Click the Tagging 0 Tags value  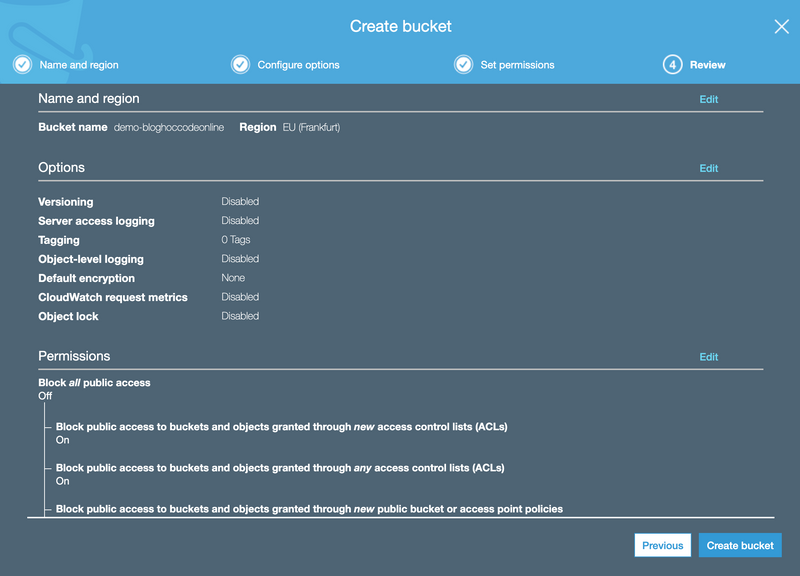236,240
